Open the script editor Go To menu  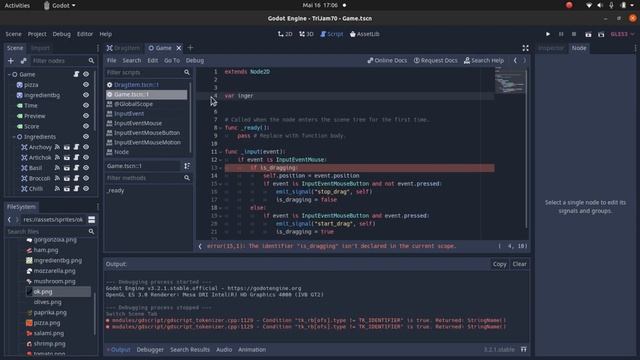[172, 60]
